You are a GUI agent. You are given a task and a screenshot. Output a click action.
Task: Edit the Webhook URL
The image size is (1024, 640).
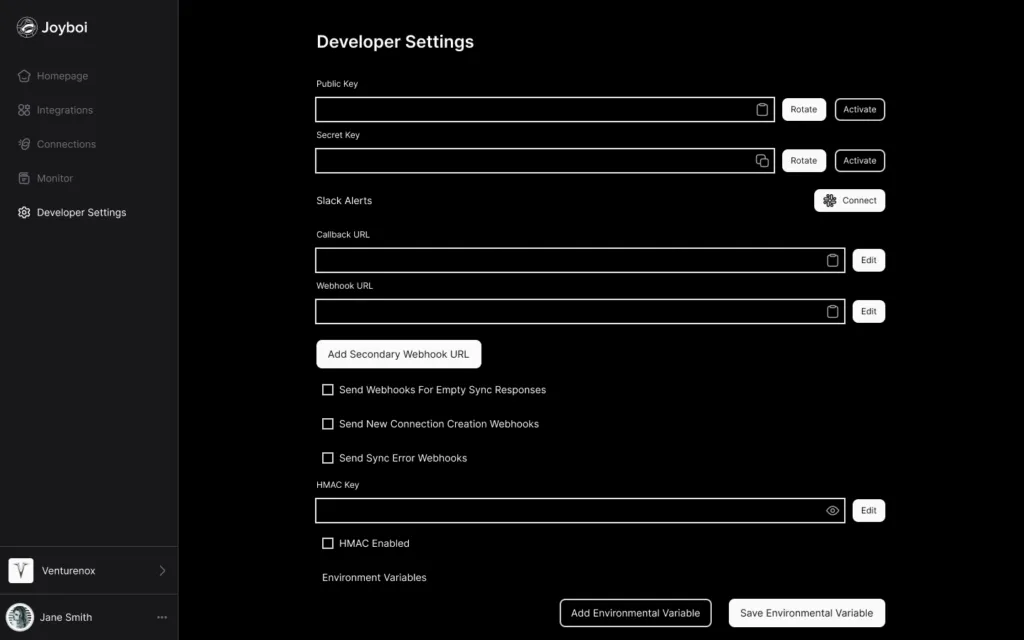869,312
